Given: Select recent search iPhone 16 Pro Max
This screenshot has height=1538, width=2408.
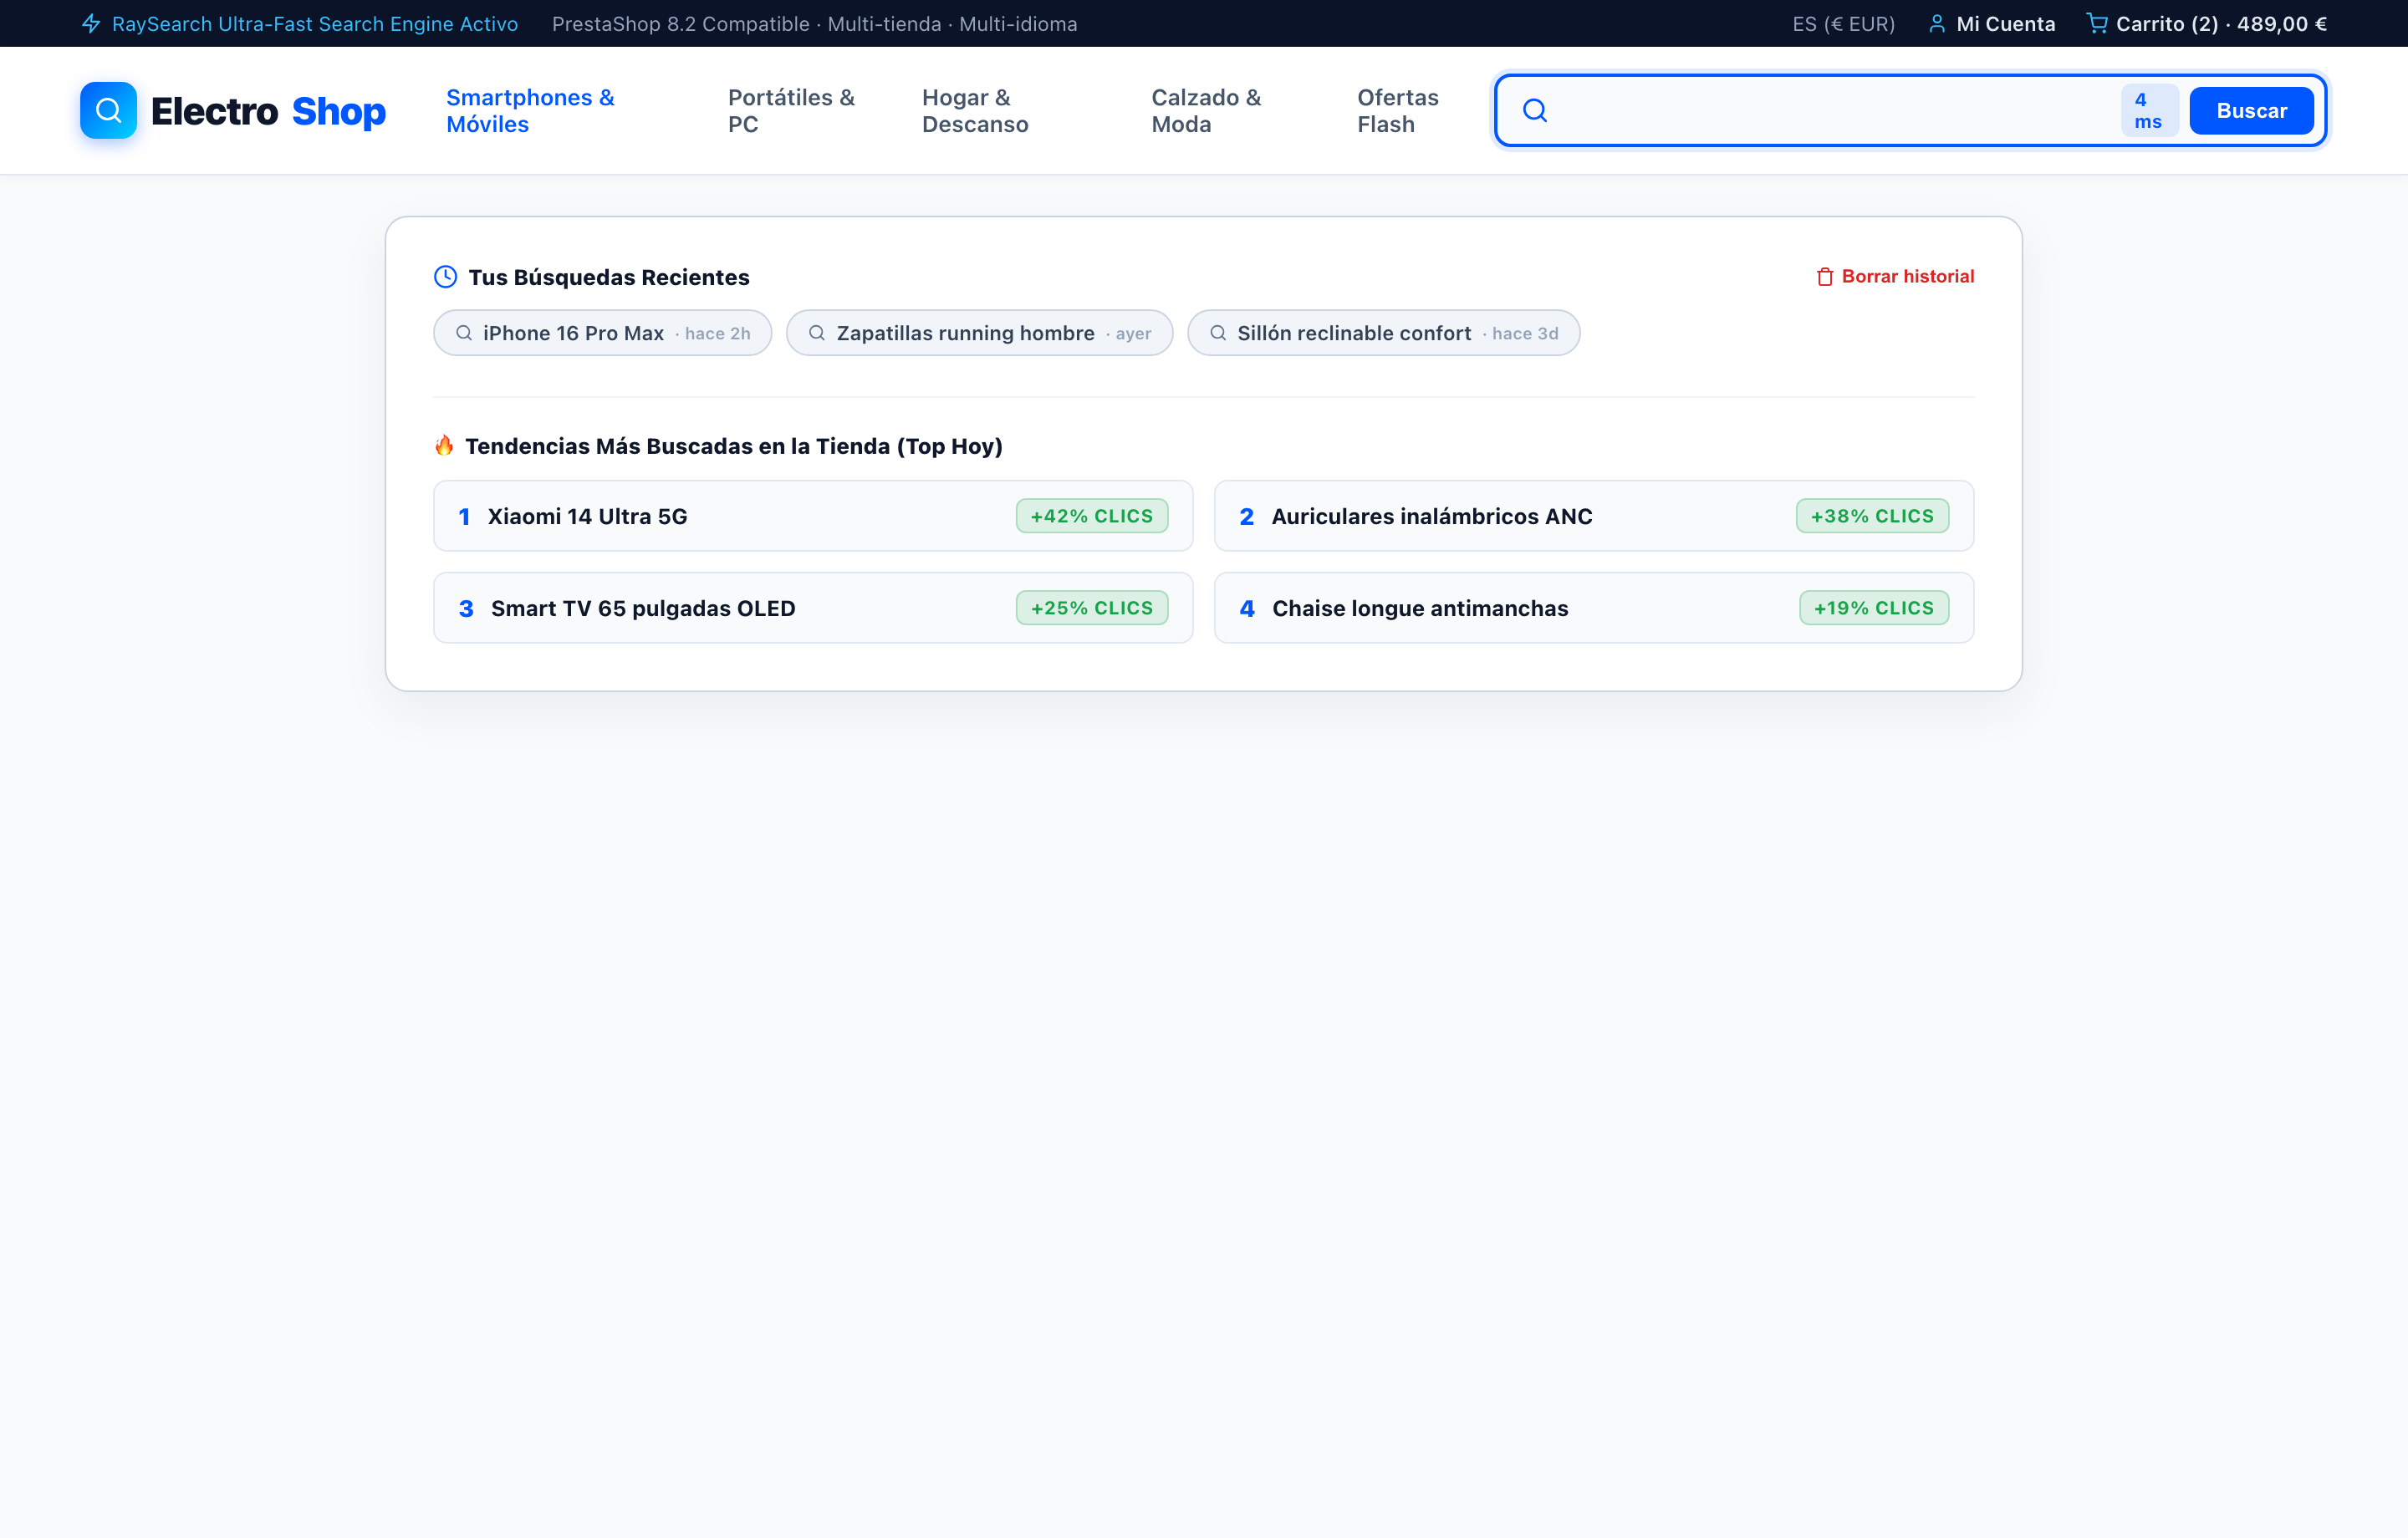Looking at the screenshot, I should [x=602, y=333].
